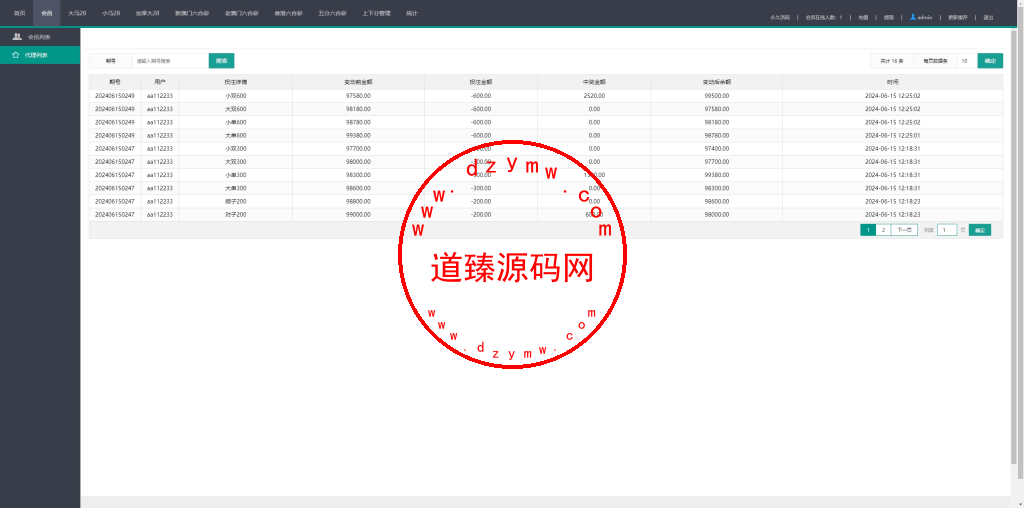
Task: Open 代理列表 in the sidebar
Action: pyautogui.click(x=40, y=56)
